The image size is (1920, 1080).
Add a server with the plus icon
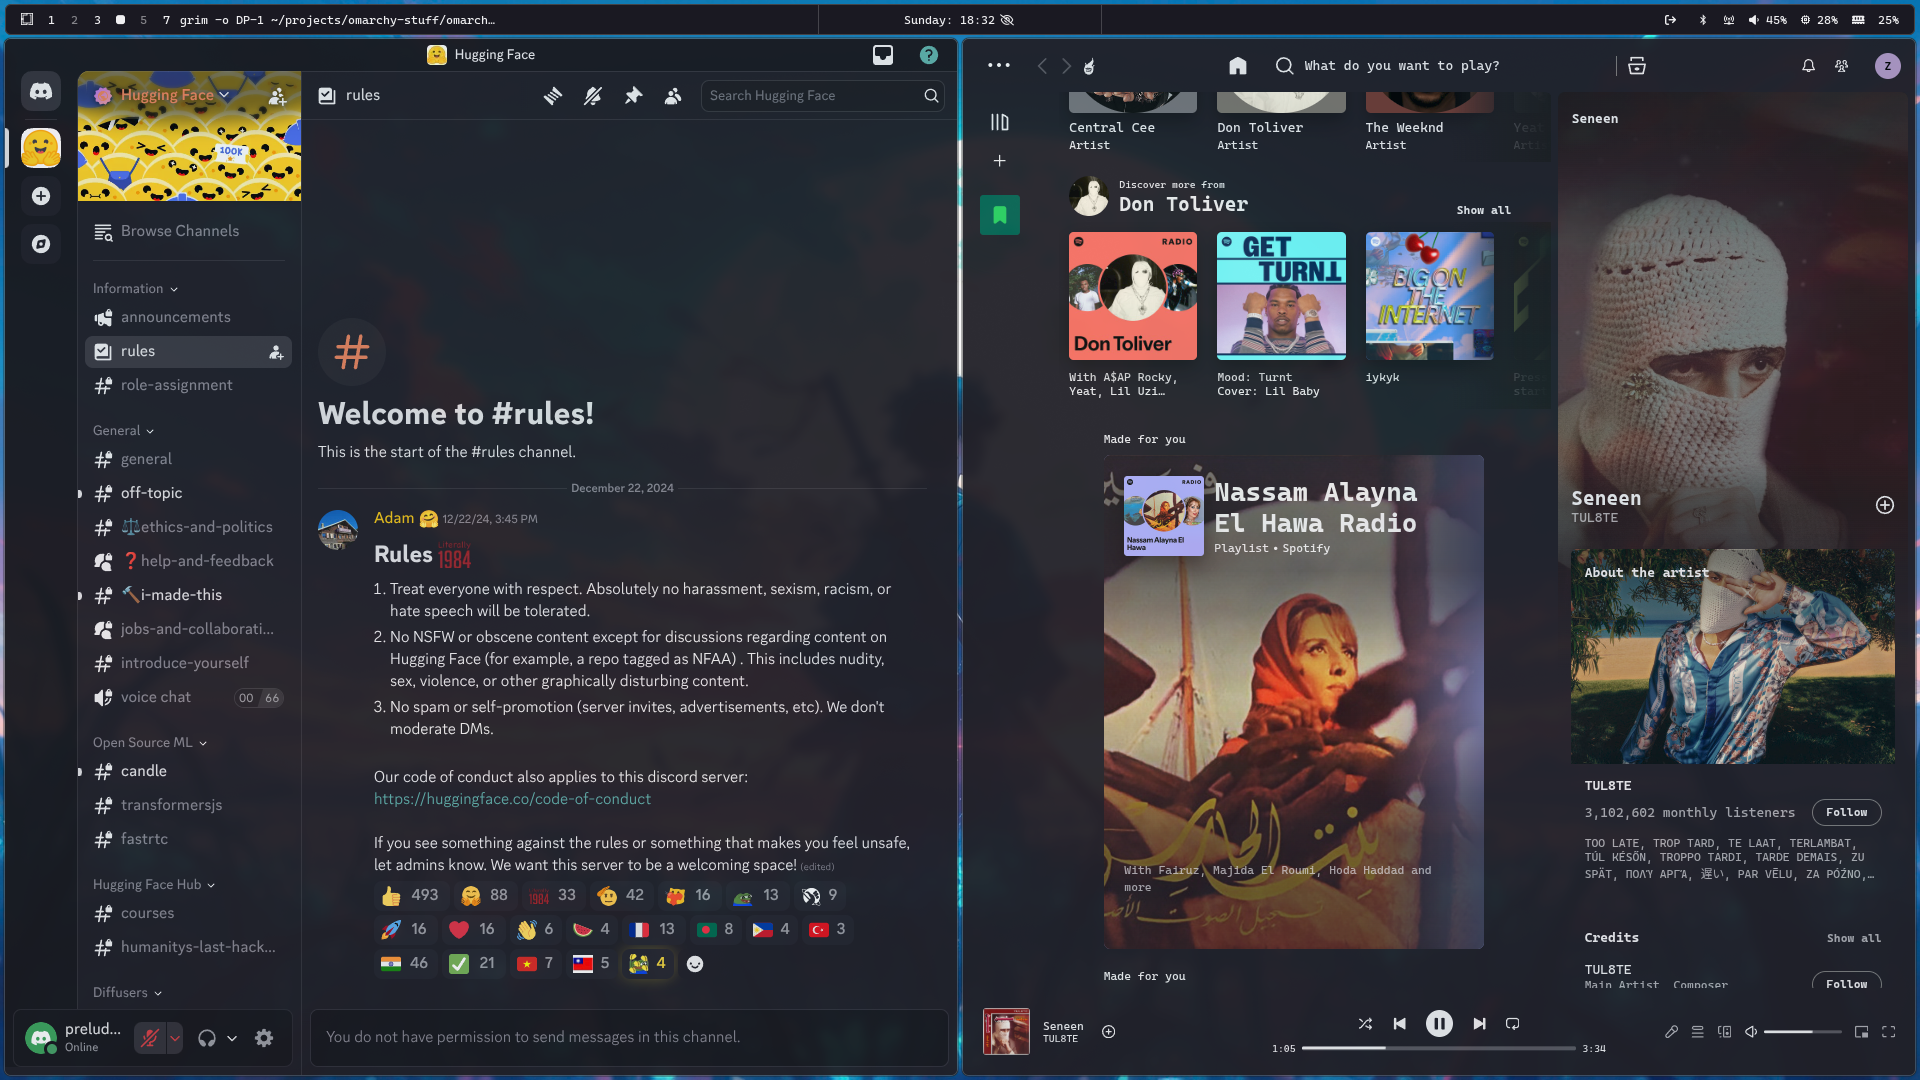(41, 196)
